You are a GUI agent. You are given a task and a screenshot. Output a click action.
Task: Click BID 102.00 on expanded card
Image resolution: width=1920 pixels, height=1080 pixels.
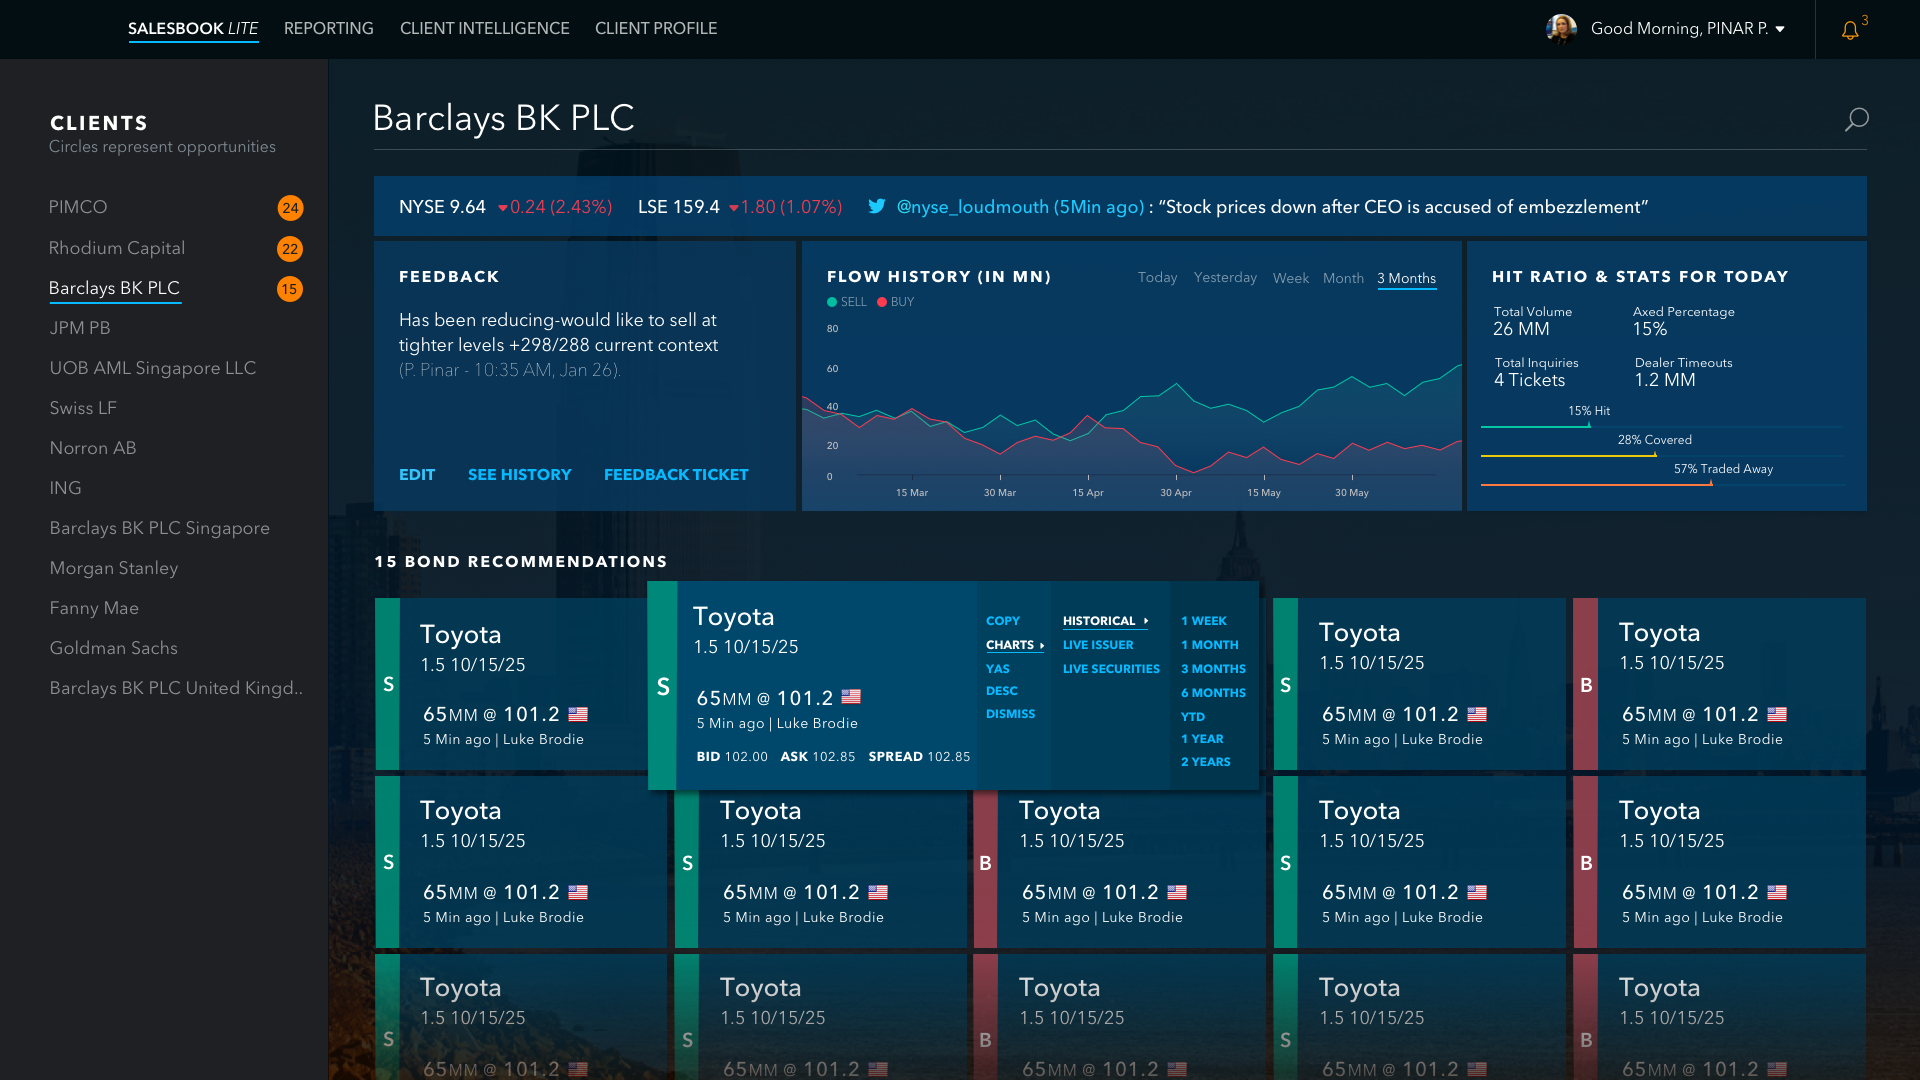click(732, 757)
